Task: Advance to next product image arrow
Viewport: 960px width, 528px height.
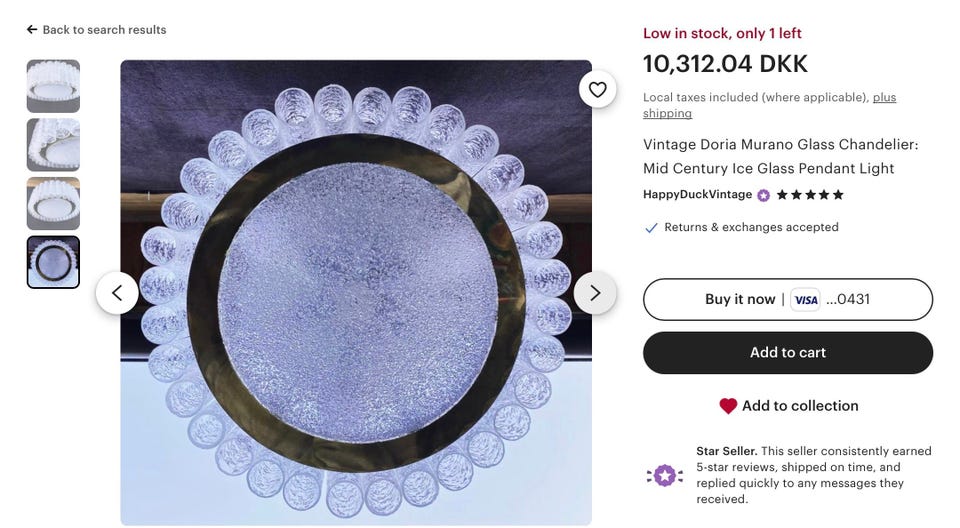Action: point(595,293)
